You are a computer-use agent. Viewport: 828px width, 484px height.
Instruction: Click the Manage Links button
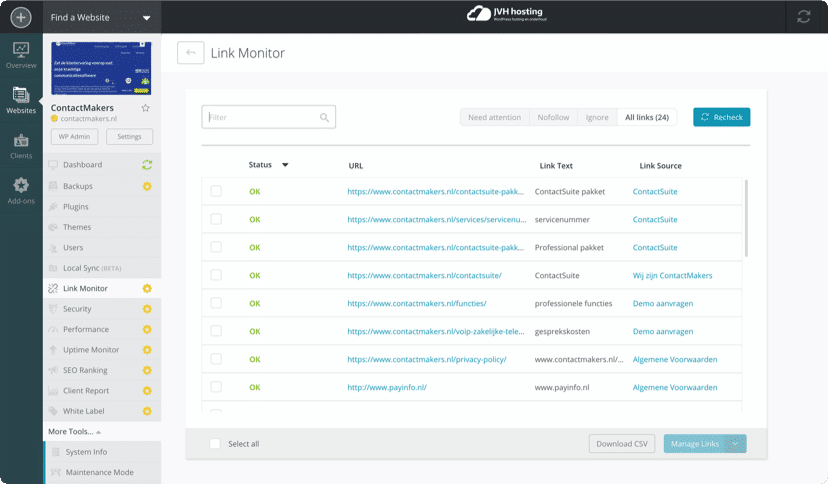(695, 444)
